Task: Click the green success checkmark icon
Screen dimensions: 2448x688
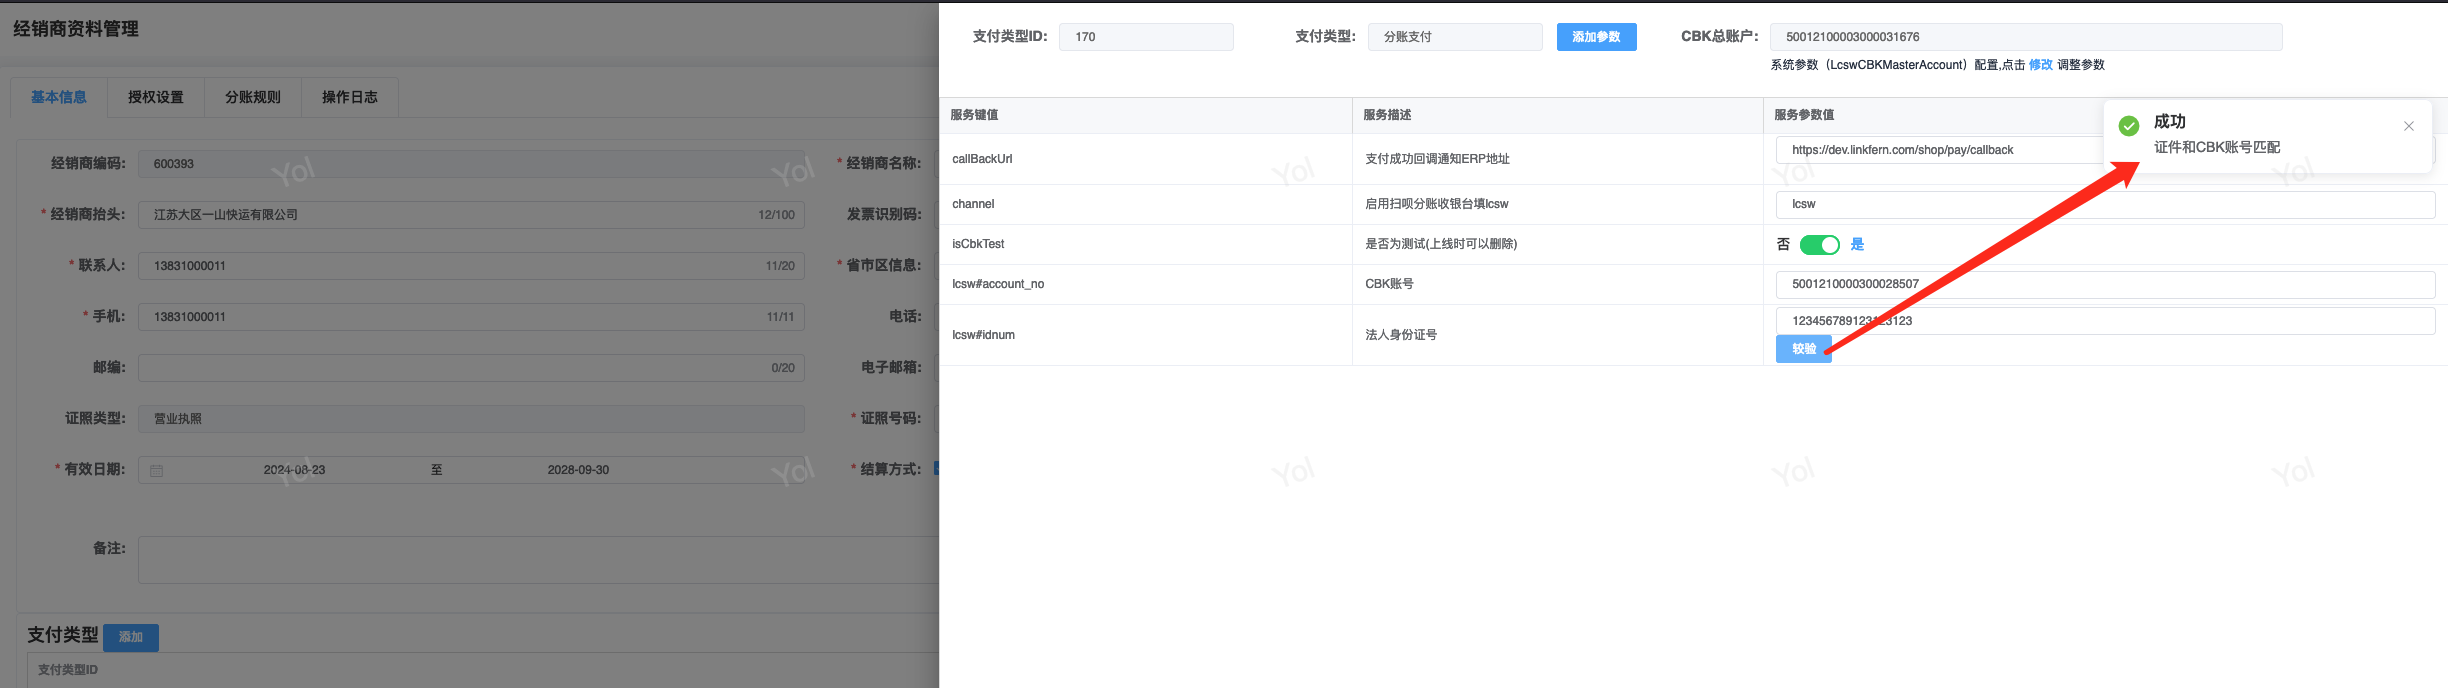Action: (2129, 125)
